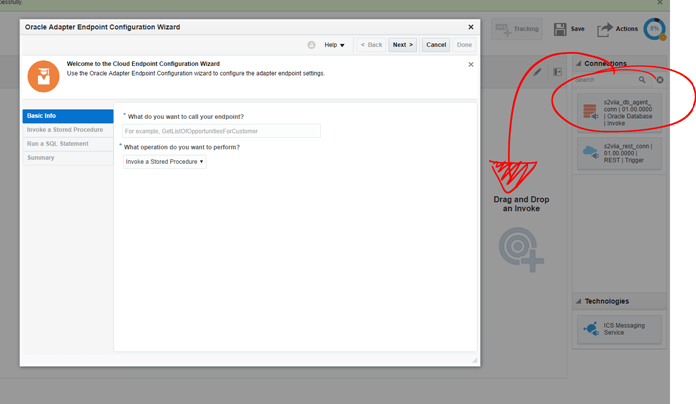
Task: Collapse the Technologies panel section
Action: (x=578, y=301)
